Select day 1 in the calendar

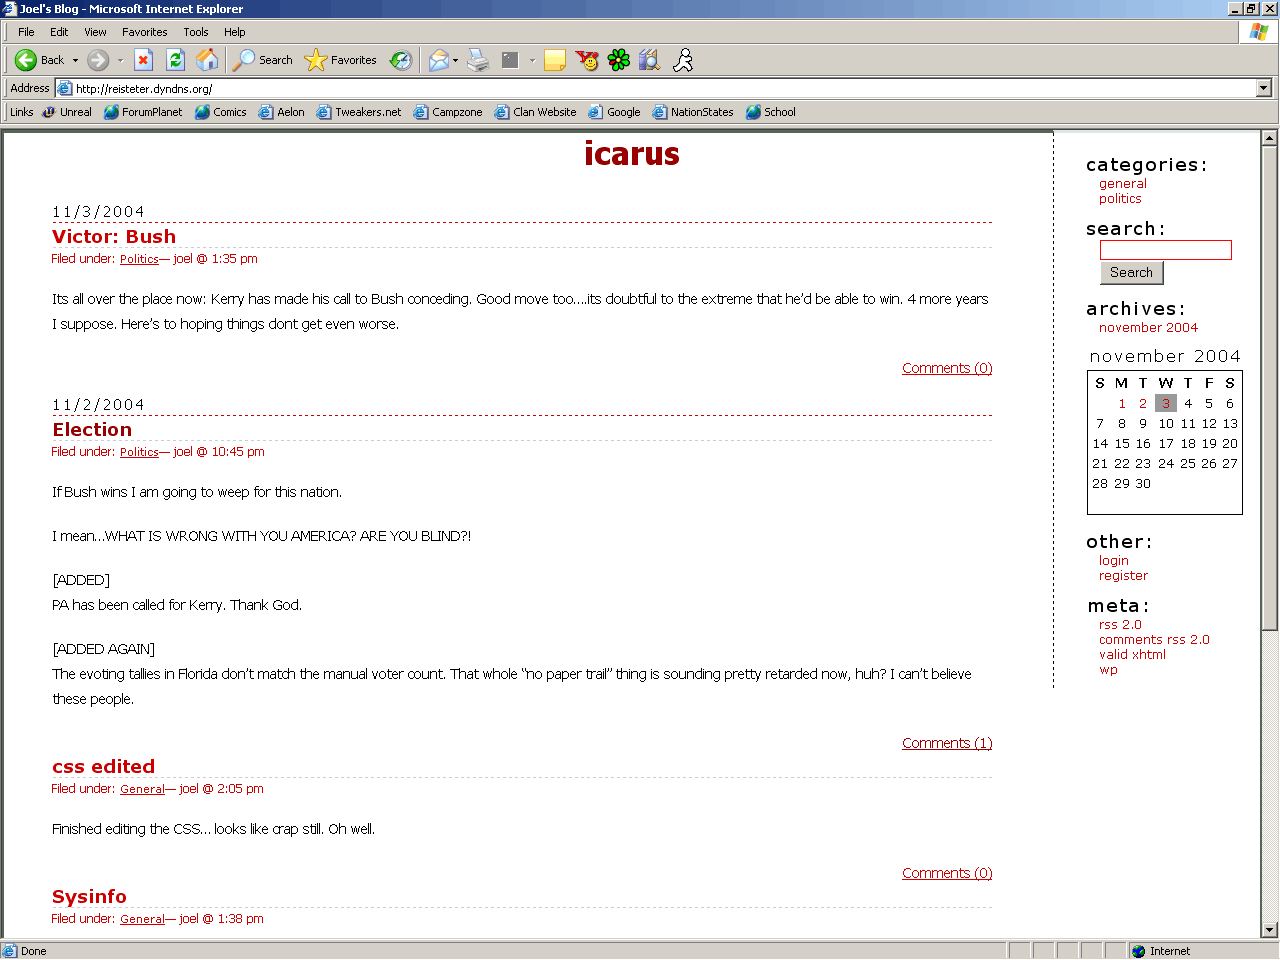[1122, 404]
